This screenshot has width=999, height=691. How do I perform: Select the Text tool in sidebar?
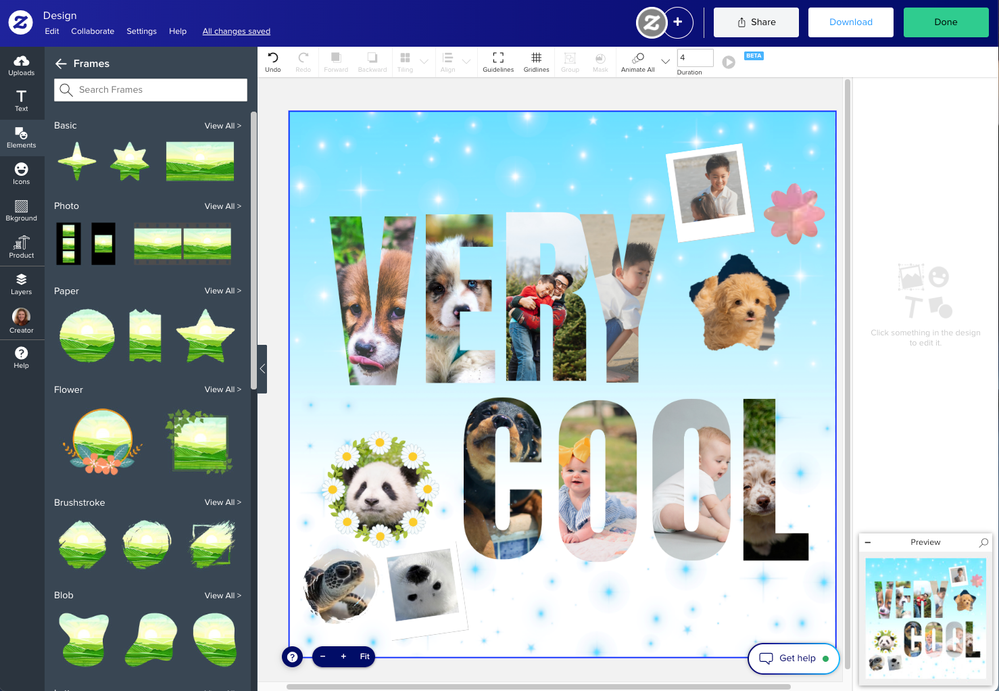(x=21, y=101)
